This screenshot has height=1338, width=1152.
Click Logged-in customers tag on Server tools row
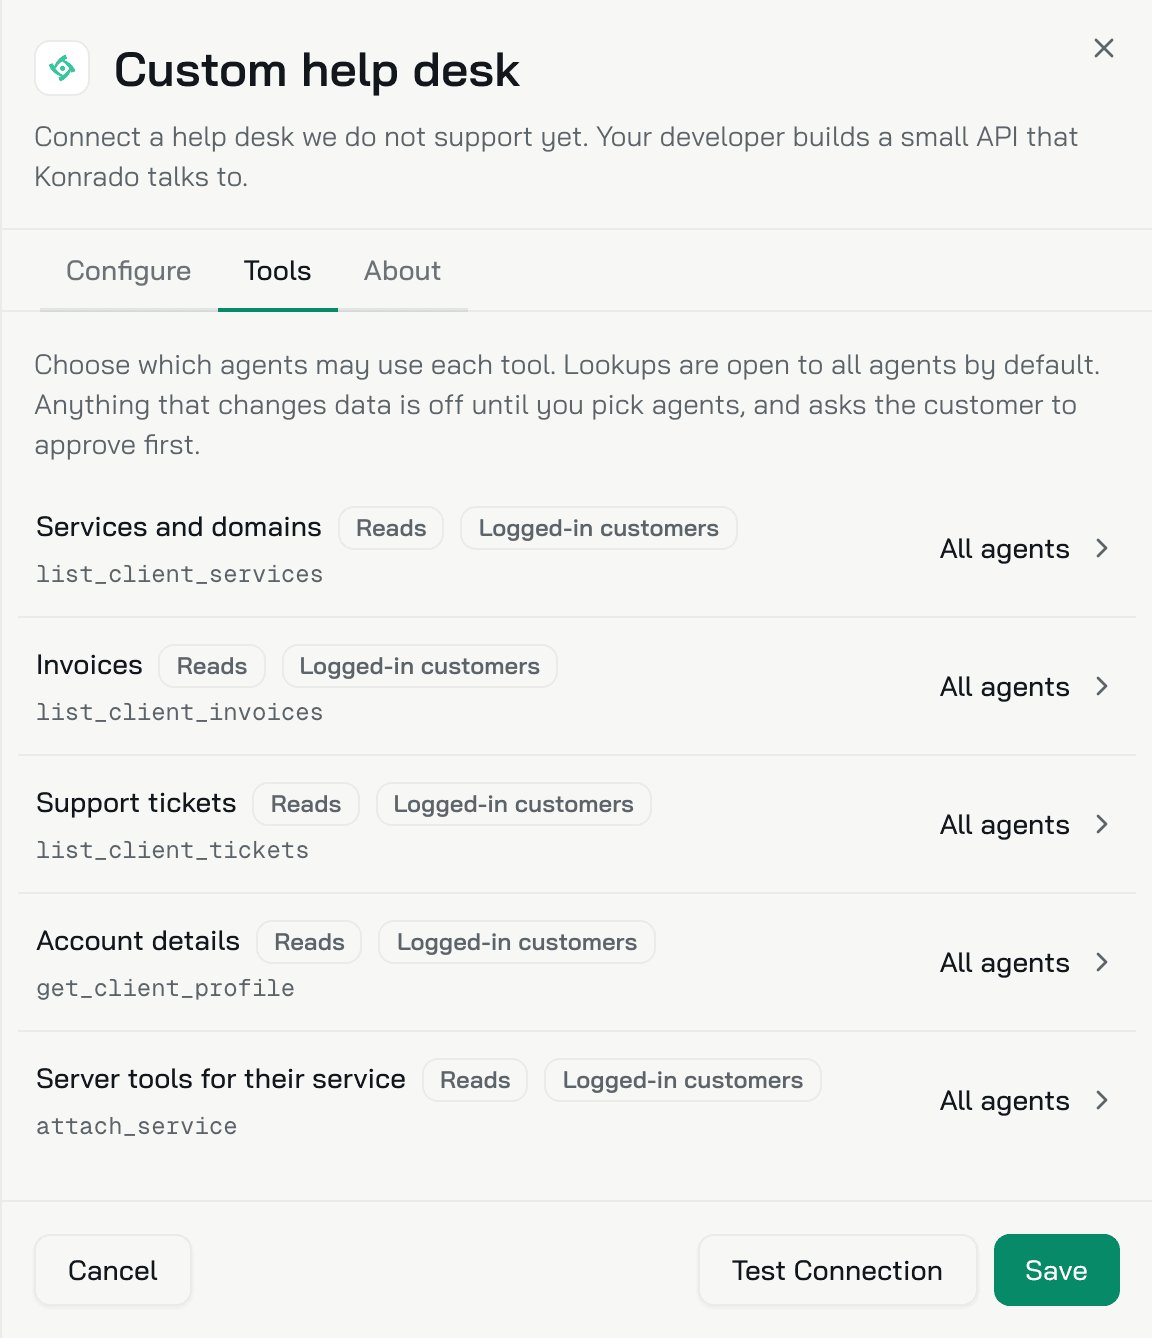(x=683, y=1080)
